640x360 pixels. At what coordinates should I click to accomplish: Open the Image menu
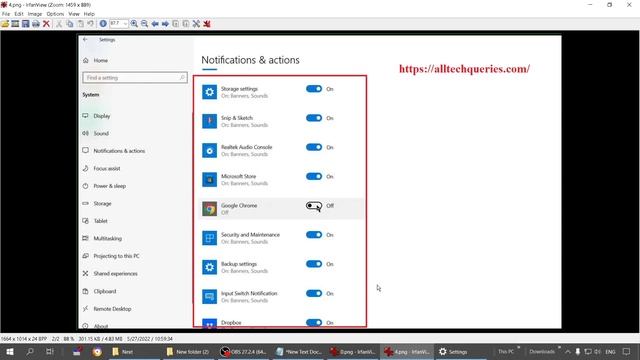[35, 14]
